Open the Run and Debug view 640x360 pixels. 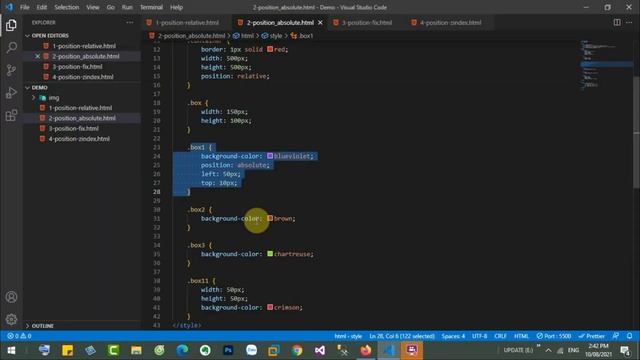(x=11, y=93)
